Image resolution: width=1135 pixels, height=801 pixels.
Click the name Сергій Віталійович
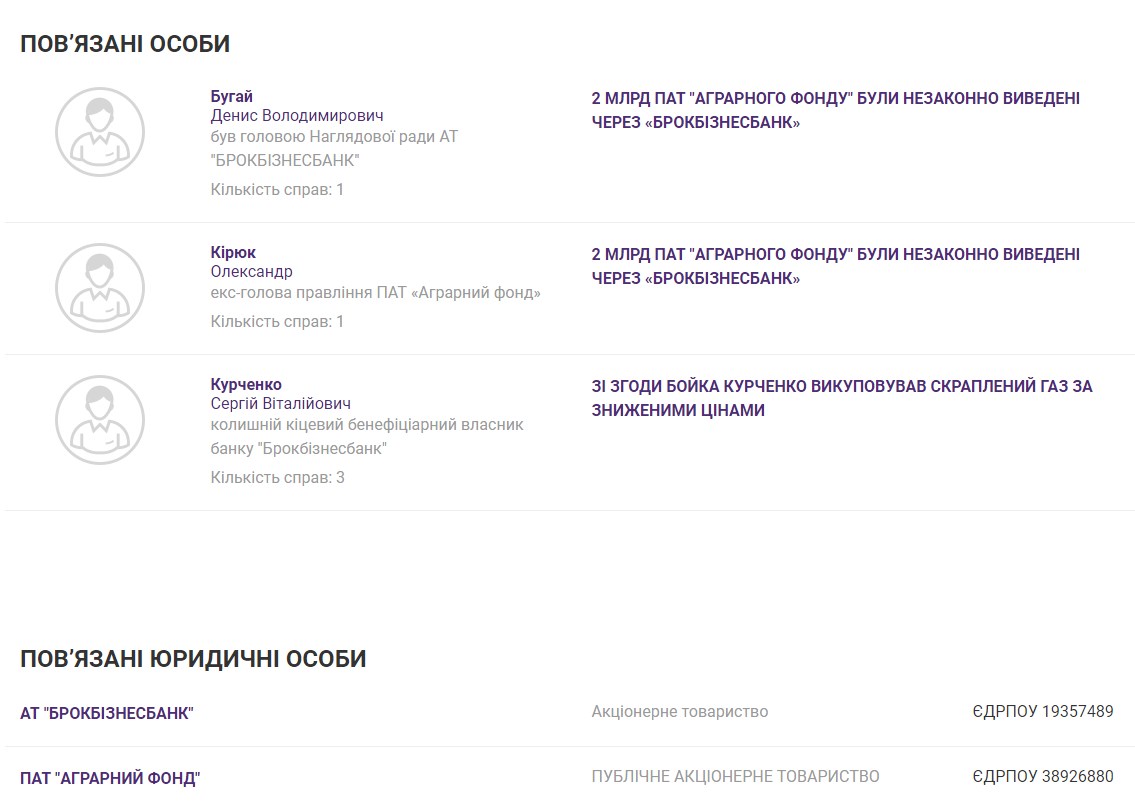280,404
